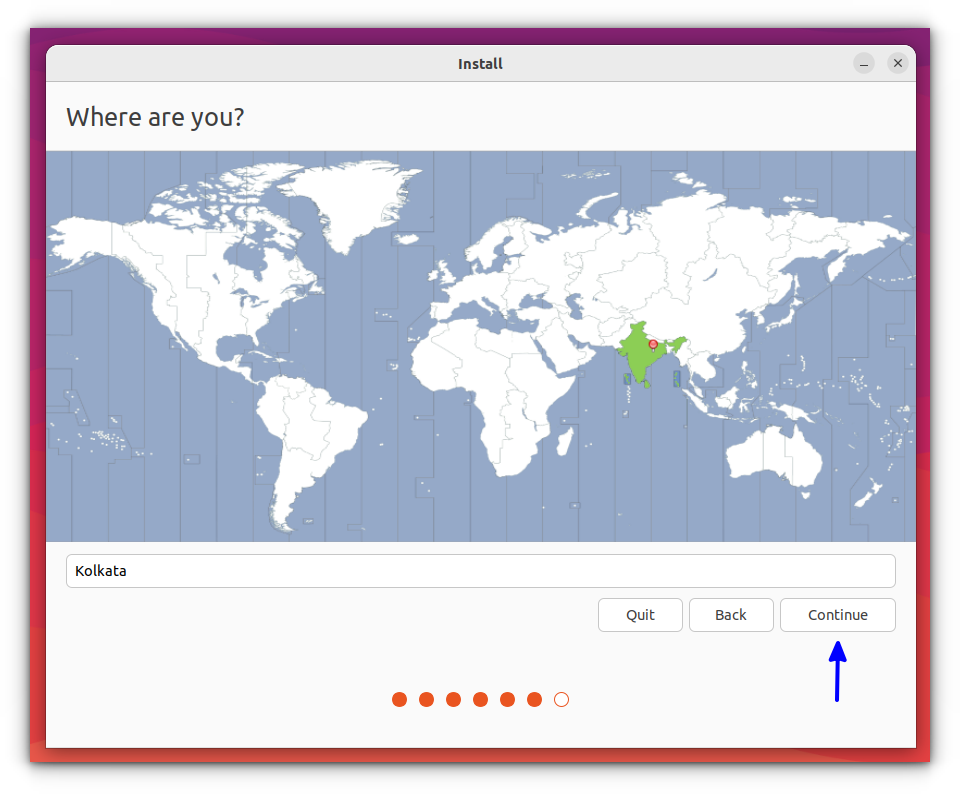This screenshot has height=794, width=960.
Task: Close the Install window
Action: click(898, 63)
